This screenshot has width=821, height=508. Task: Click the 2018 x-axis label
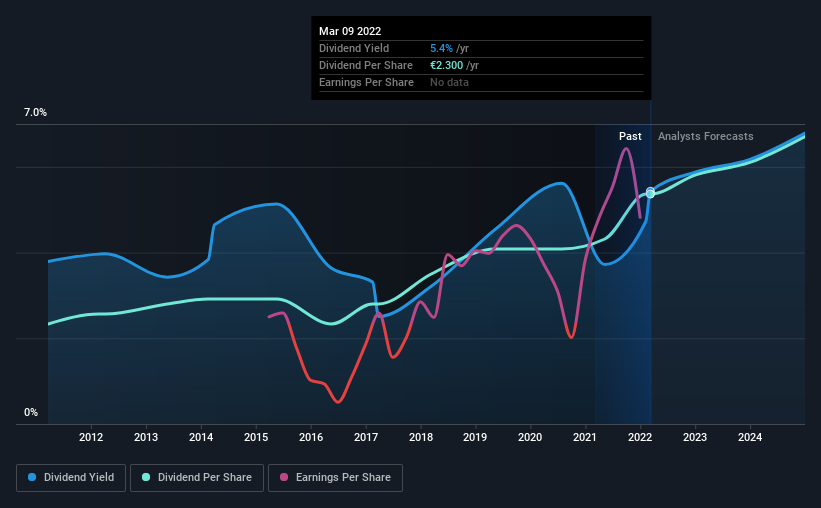click(x=421, y=437)
